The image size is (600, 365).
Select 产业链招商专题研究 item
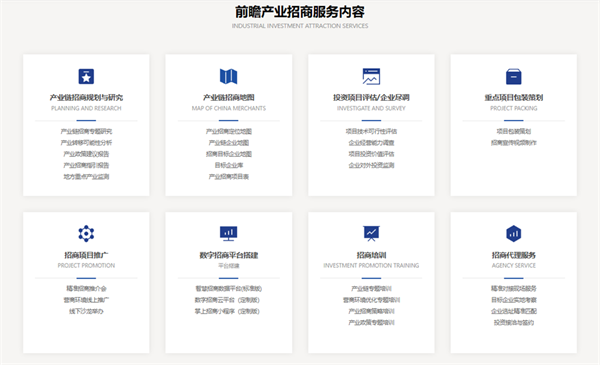pyautogui.click(x=86, y=132)
